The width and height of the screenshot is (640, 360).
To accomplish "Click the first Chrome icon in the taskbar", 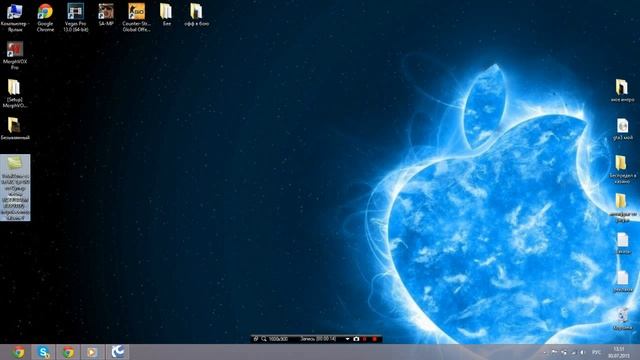I will coord(18,352).
